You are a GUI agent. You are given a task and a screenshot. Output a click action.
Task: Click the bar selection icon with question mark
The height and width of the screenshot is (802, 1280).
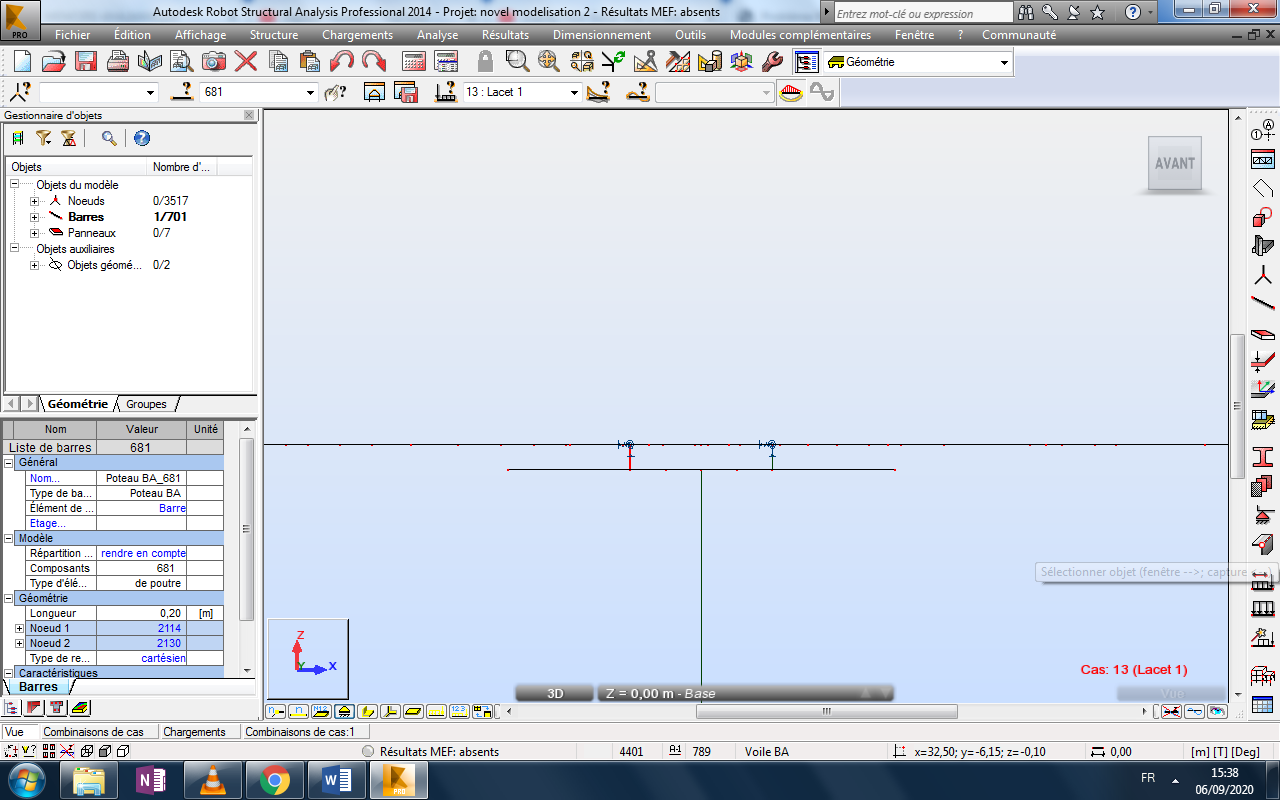[182, 92]
